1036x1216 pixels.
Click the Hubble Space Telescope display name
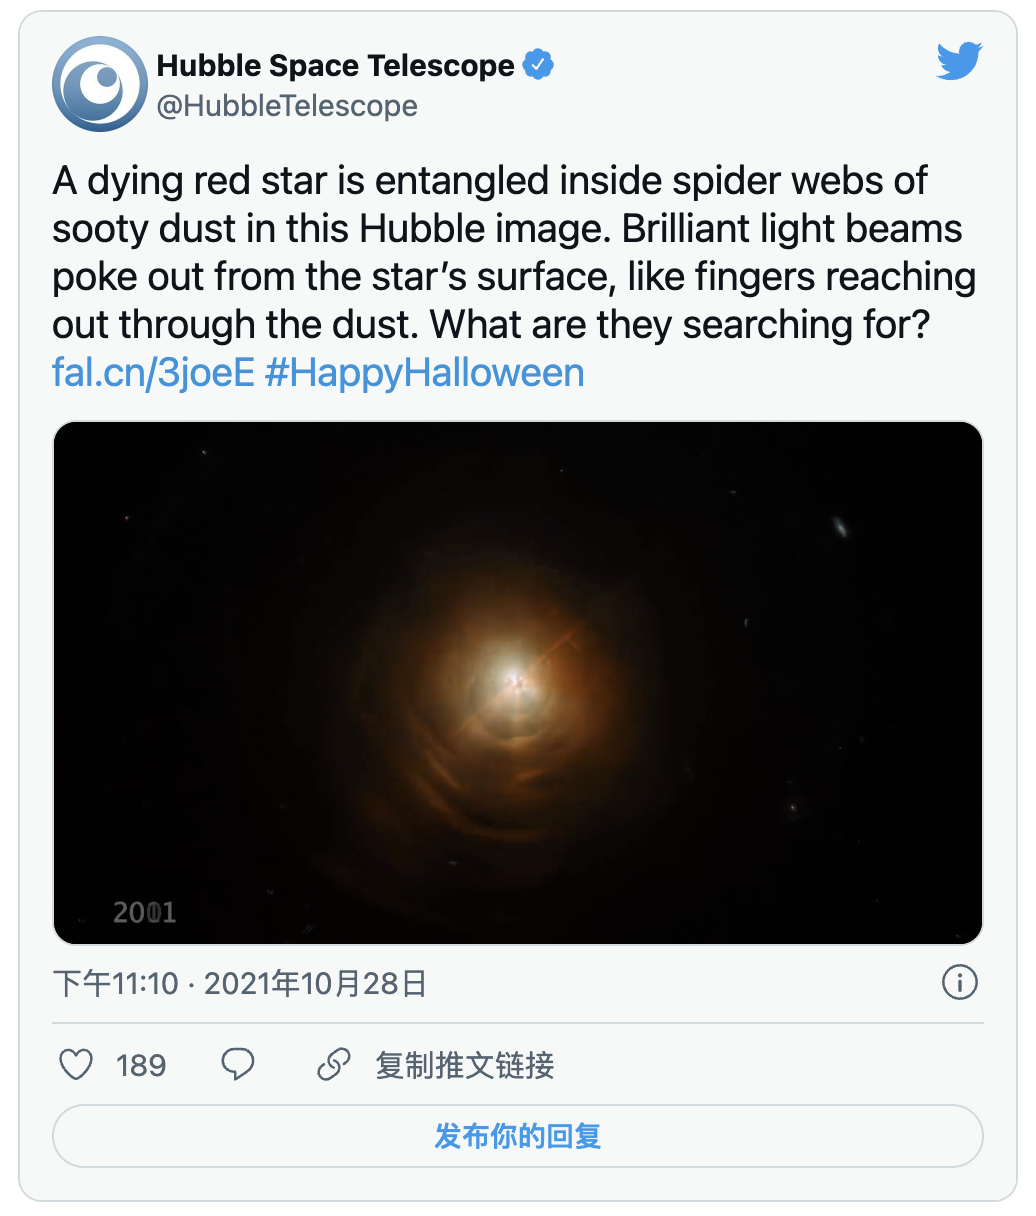pyautogui.click(x=335, y=66)
